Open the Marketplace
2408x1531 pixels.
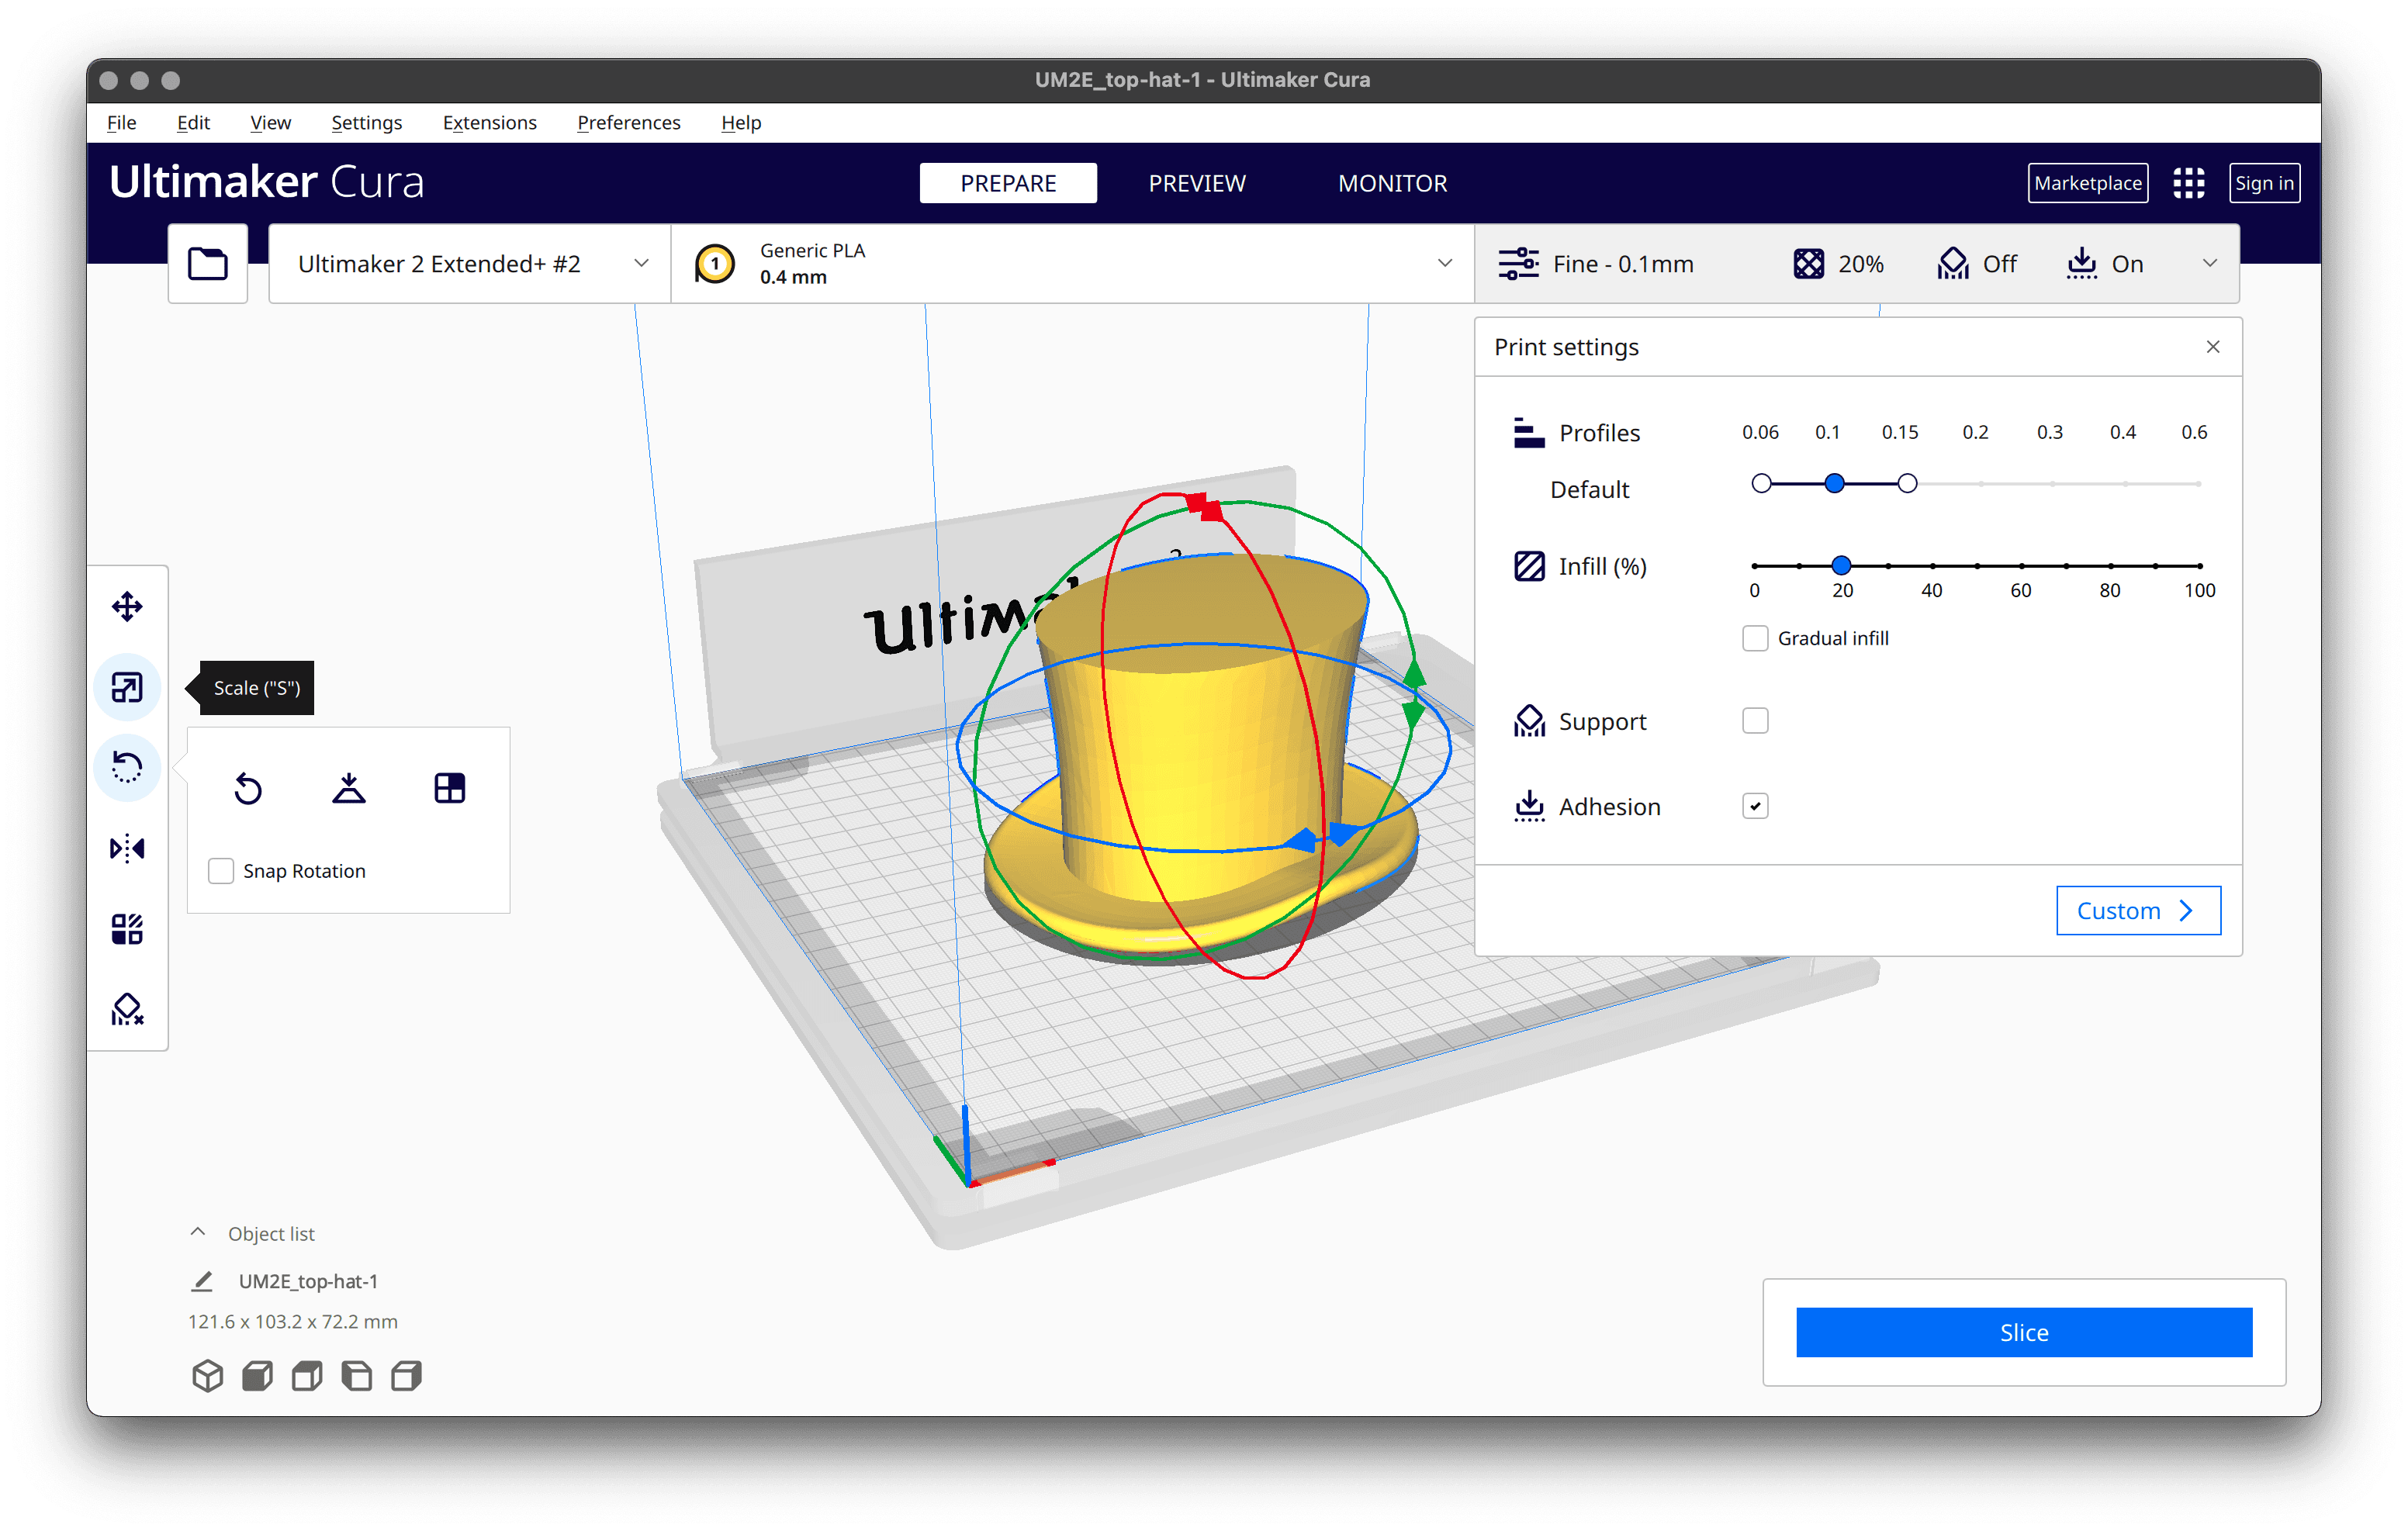pyautogui.click(x=2087, y=183)
